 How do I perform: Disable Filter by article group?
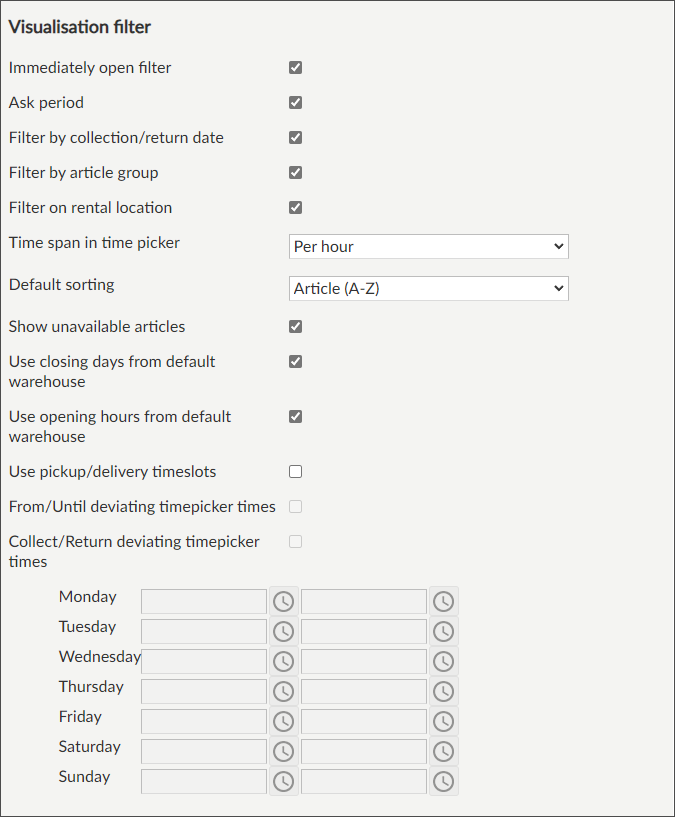pos(295,173)
